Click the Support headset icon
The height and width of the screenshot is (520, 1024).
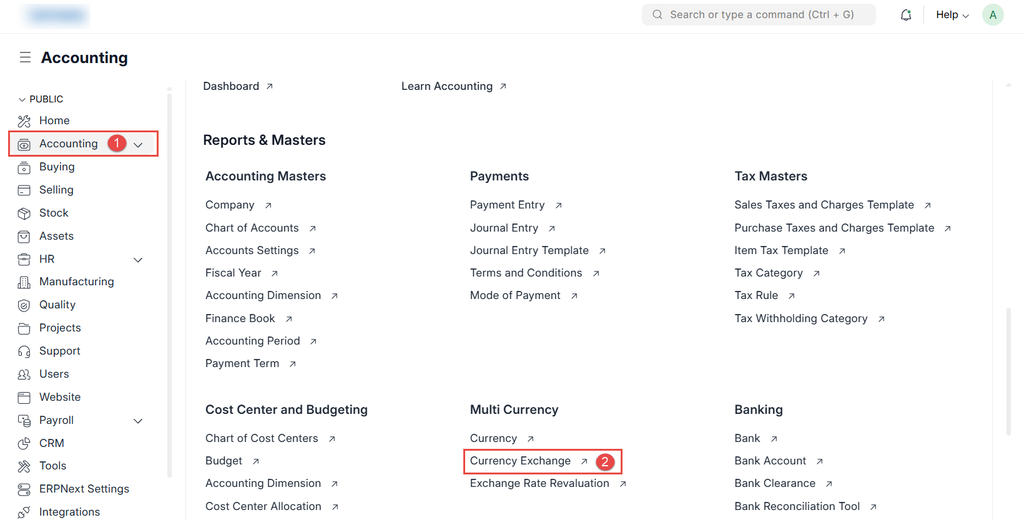point(24,351)
